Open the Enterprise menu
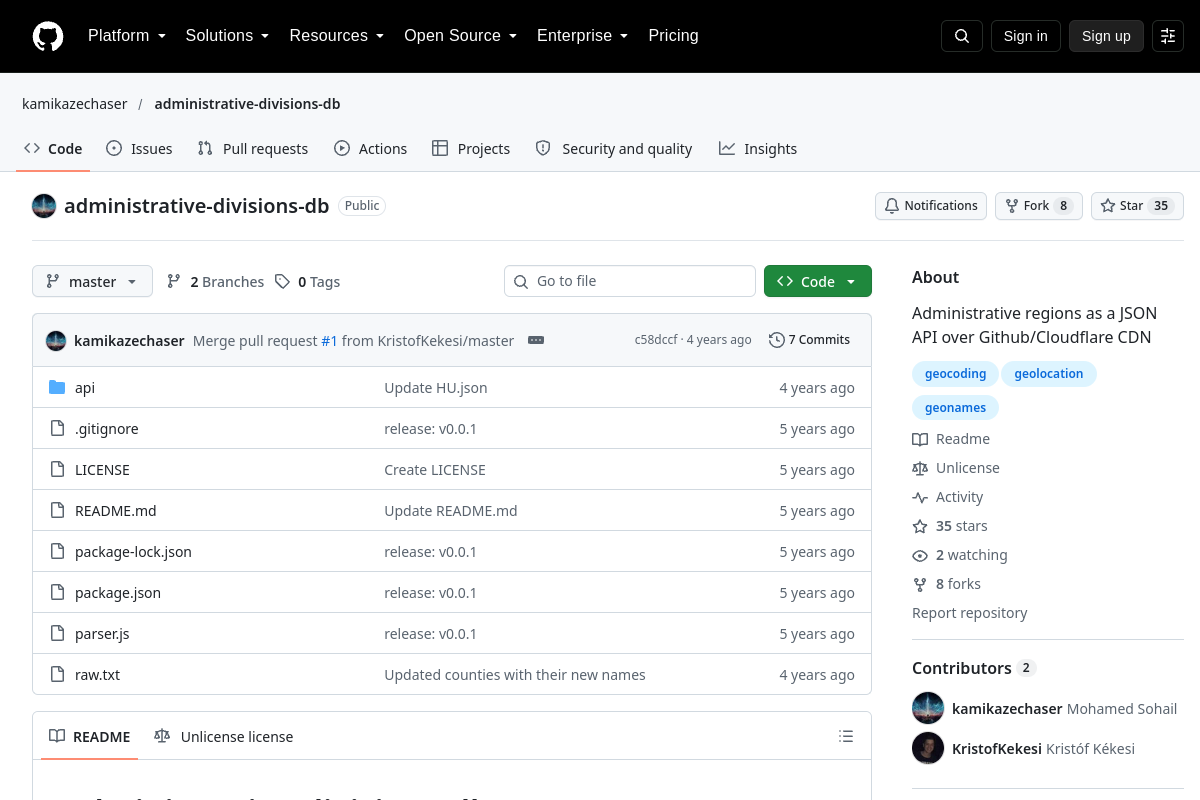The width and height of the screenshot is (1200, 800). 583,36
